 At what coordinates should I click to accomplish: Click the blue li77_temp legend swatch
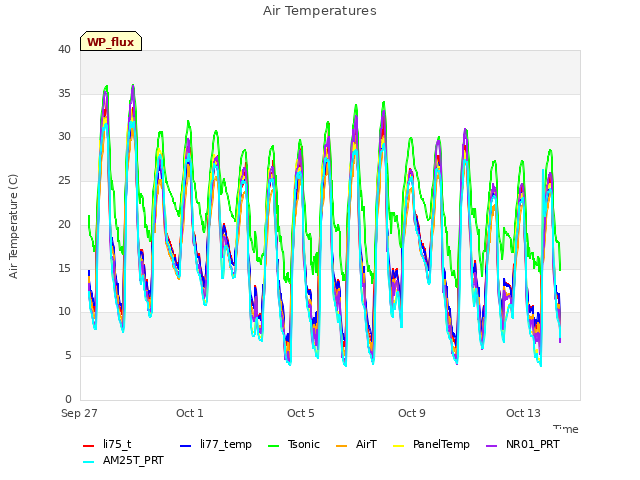tap(186, 446)
